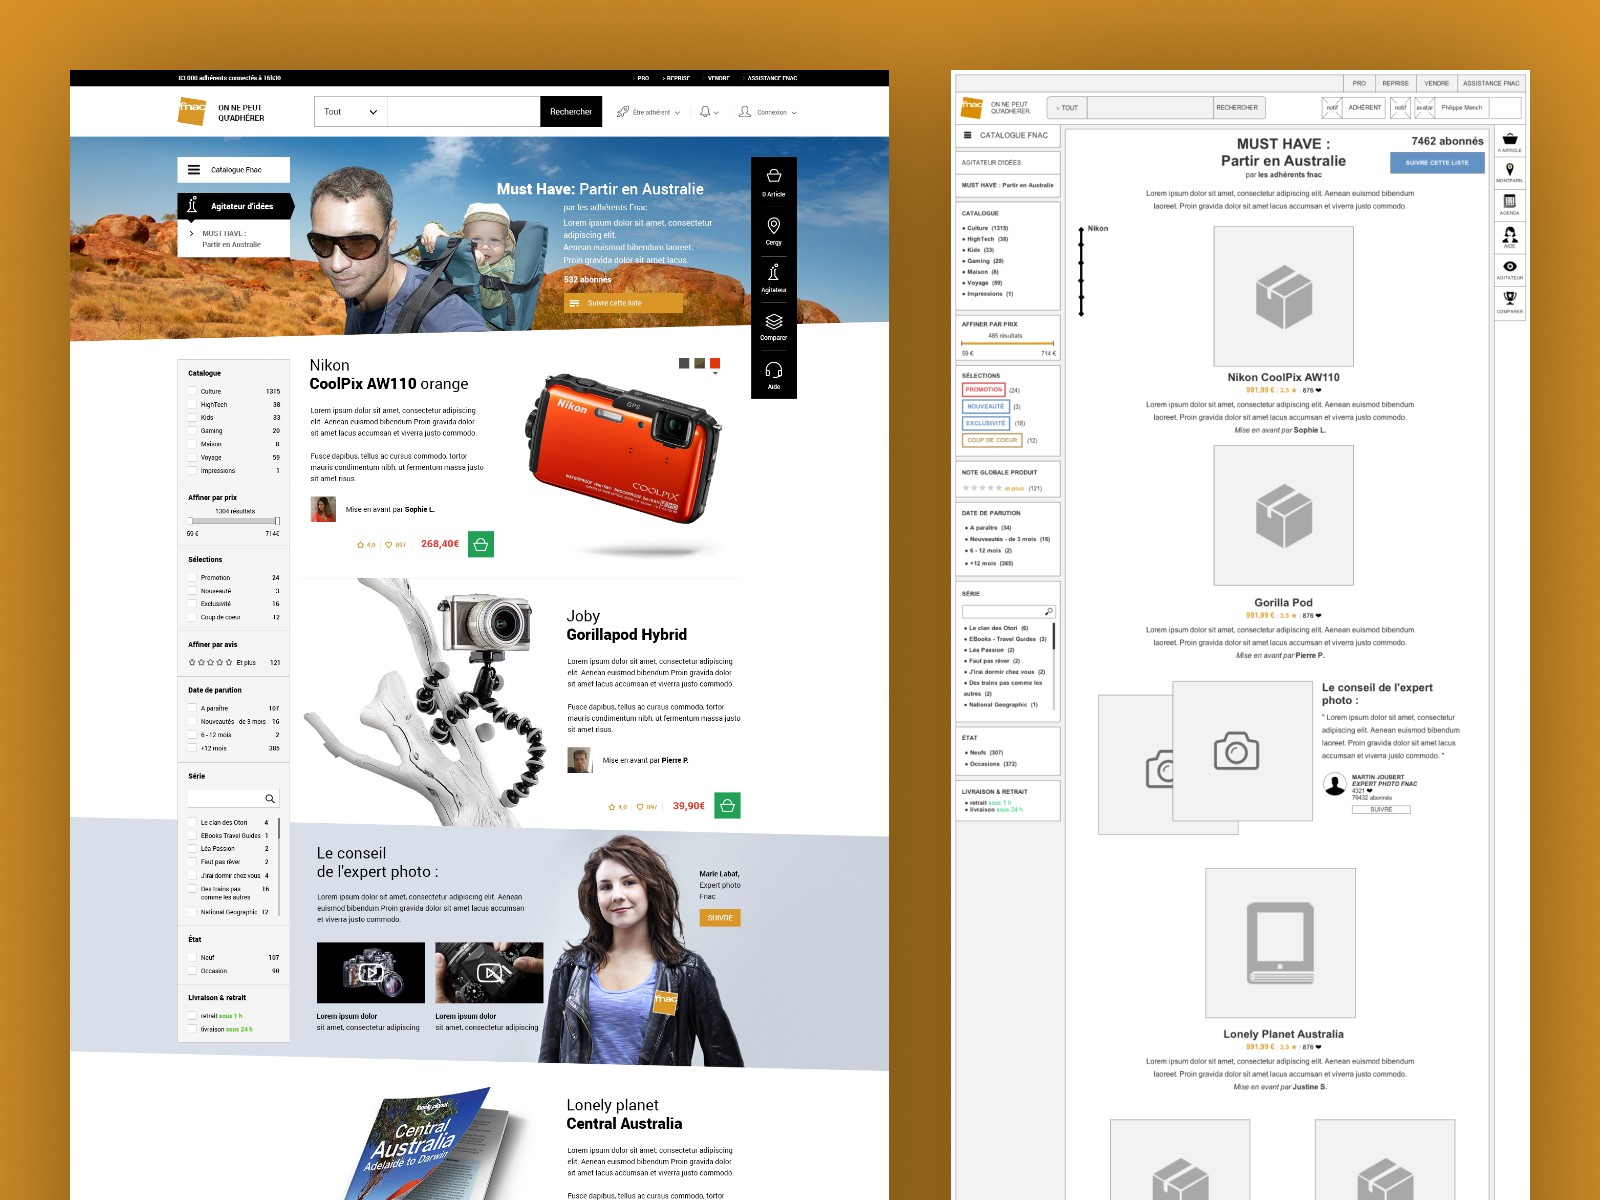Expand the Connexion dropdown arrow
The width and height of the screenshot is (1600, 1200).
[x=794, y=113]
